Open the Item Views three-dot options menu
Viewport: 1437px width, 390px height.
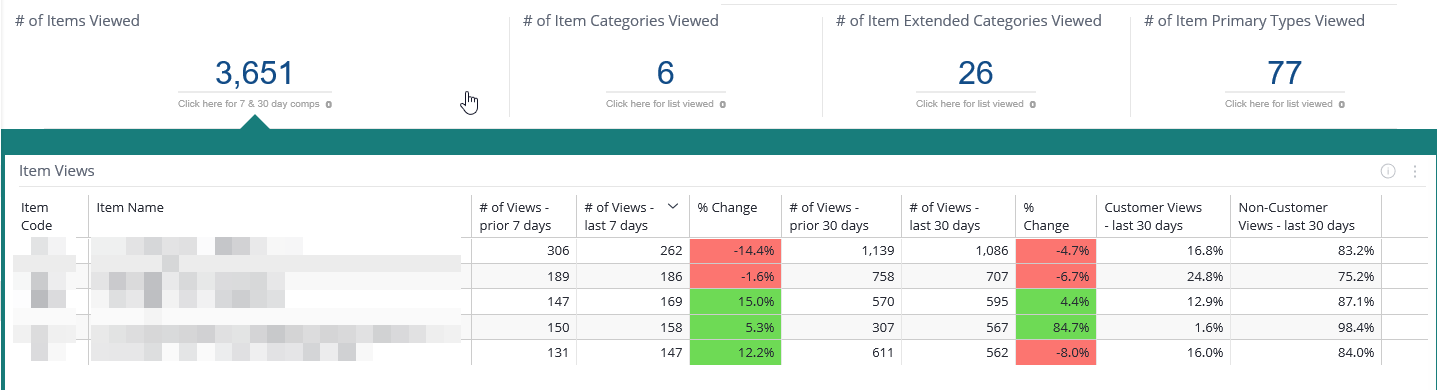[1414, 172]
